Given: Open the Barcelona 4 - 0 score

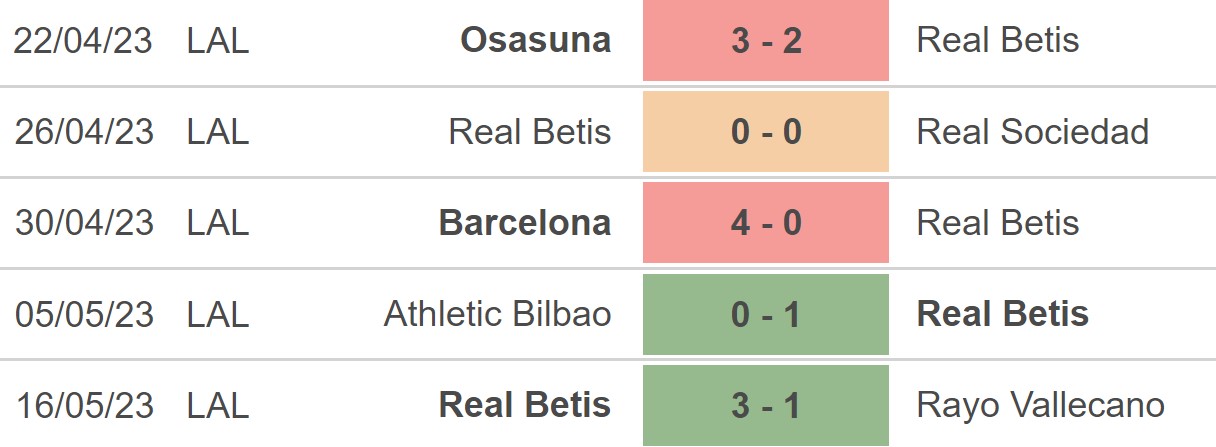Looking at the screenshot, I should point(765,223).
